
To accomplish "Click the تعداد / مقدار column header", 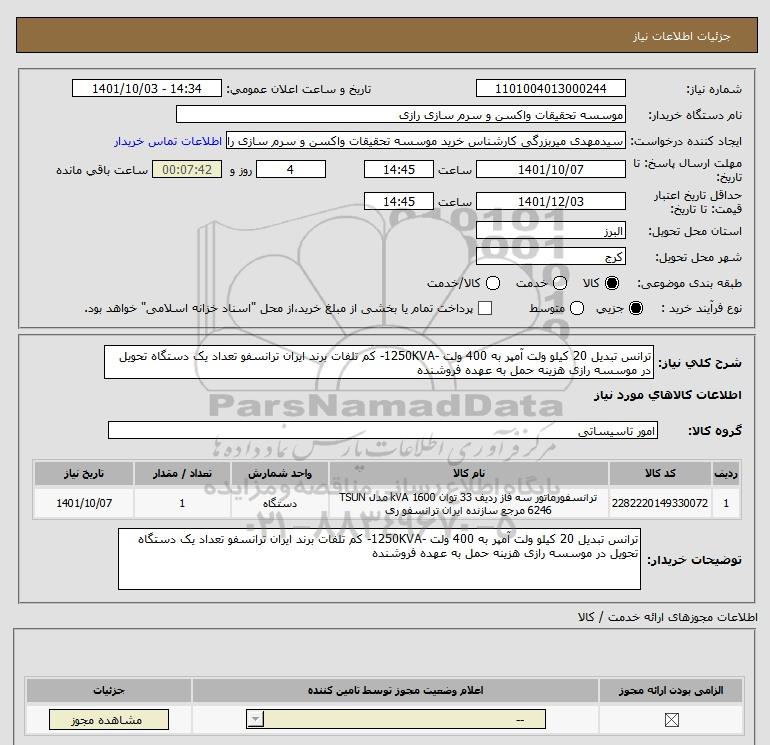I will [x=182, y=473].
